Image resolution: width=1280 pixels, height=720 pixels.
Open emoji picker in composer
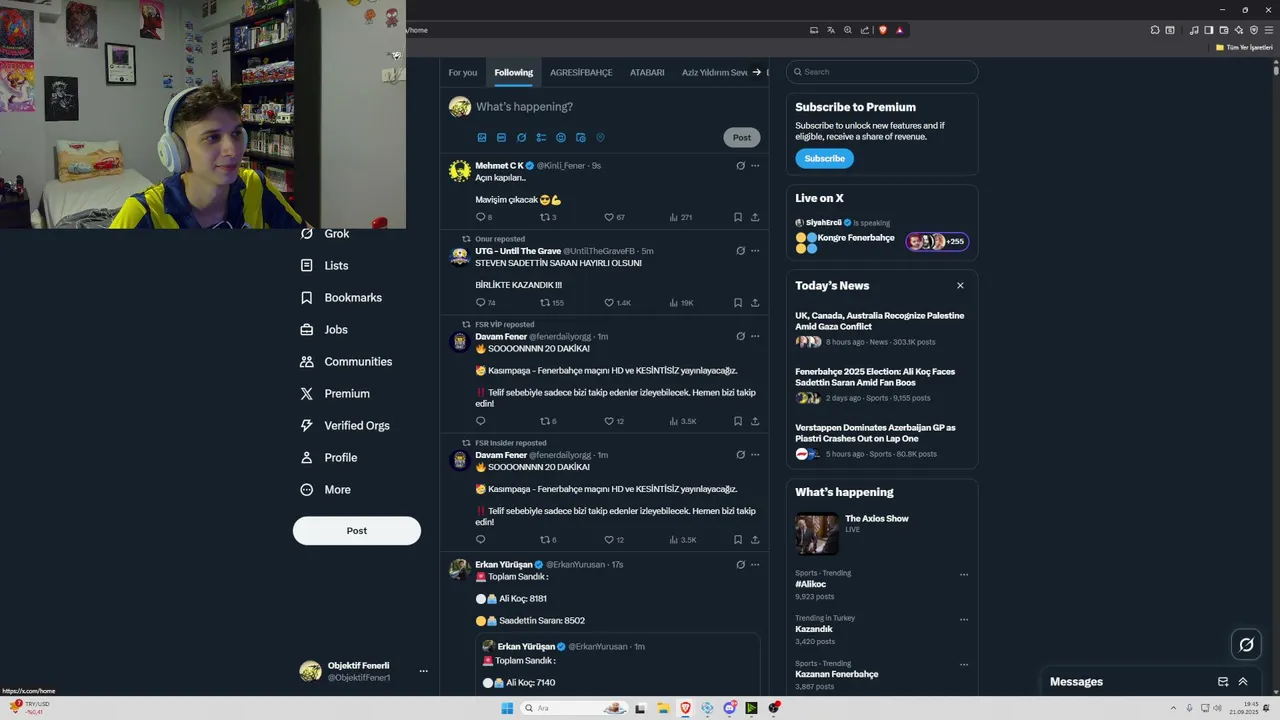(x=561, y=138)
